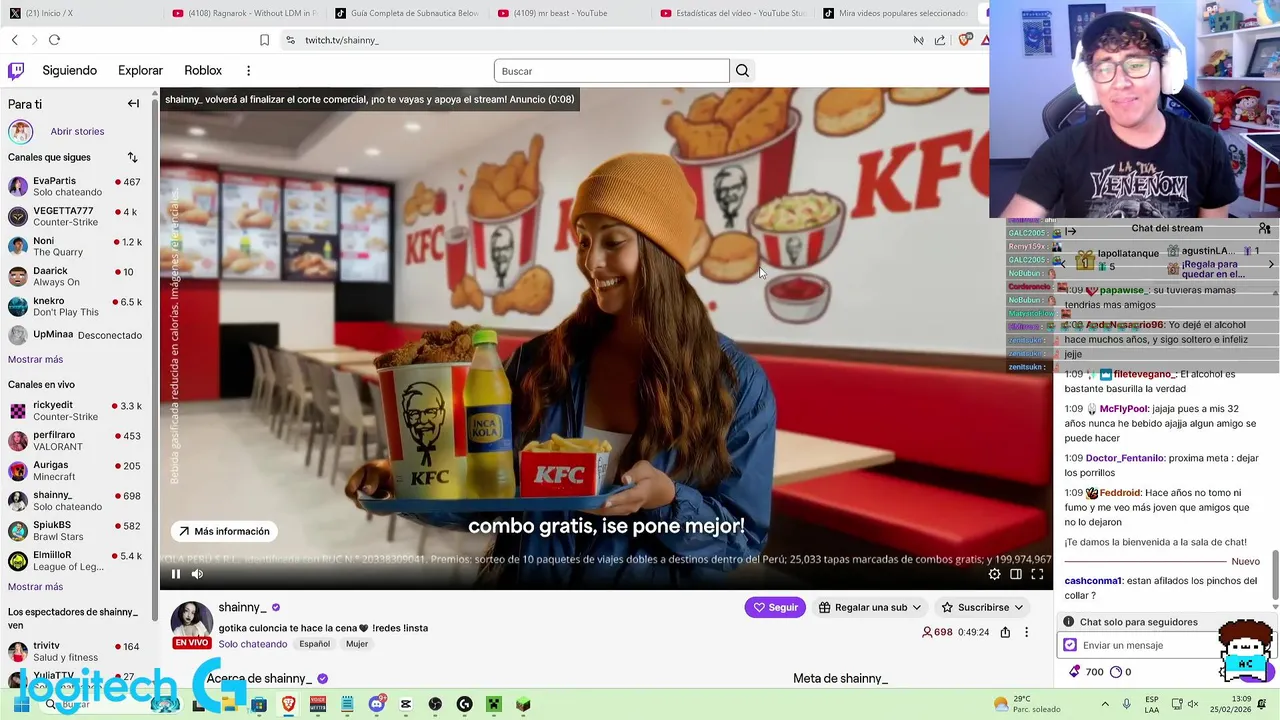Open EvaPartis channel in sidebar
The image size is (1280, 720).
pyautogui.click(x=76, y=186)
